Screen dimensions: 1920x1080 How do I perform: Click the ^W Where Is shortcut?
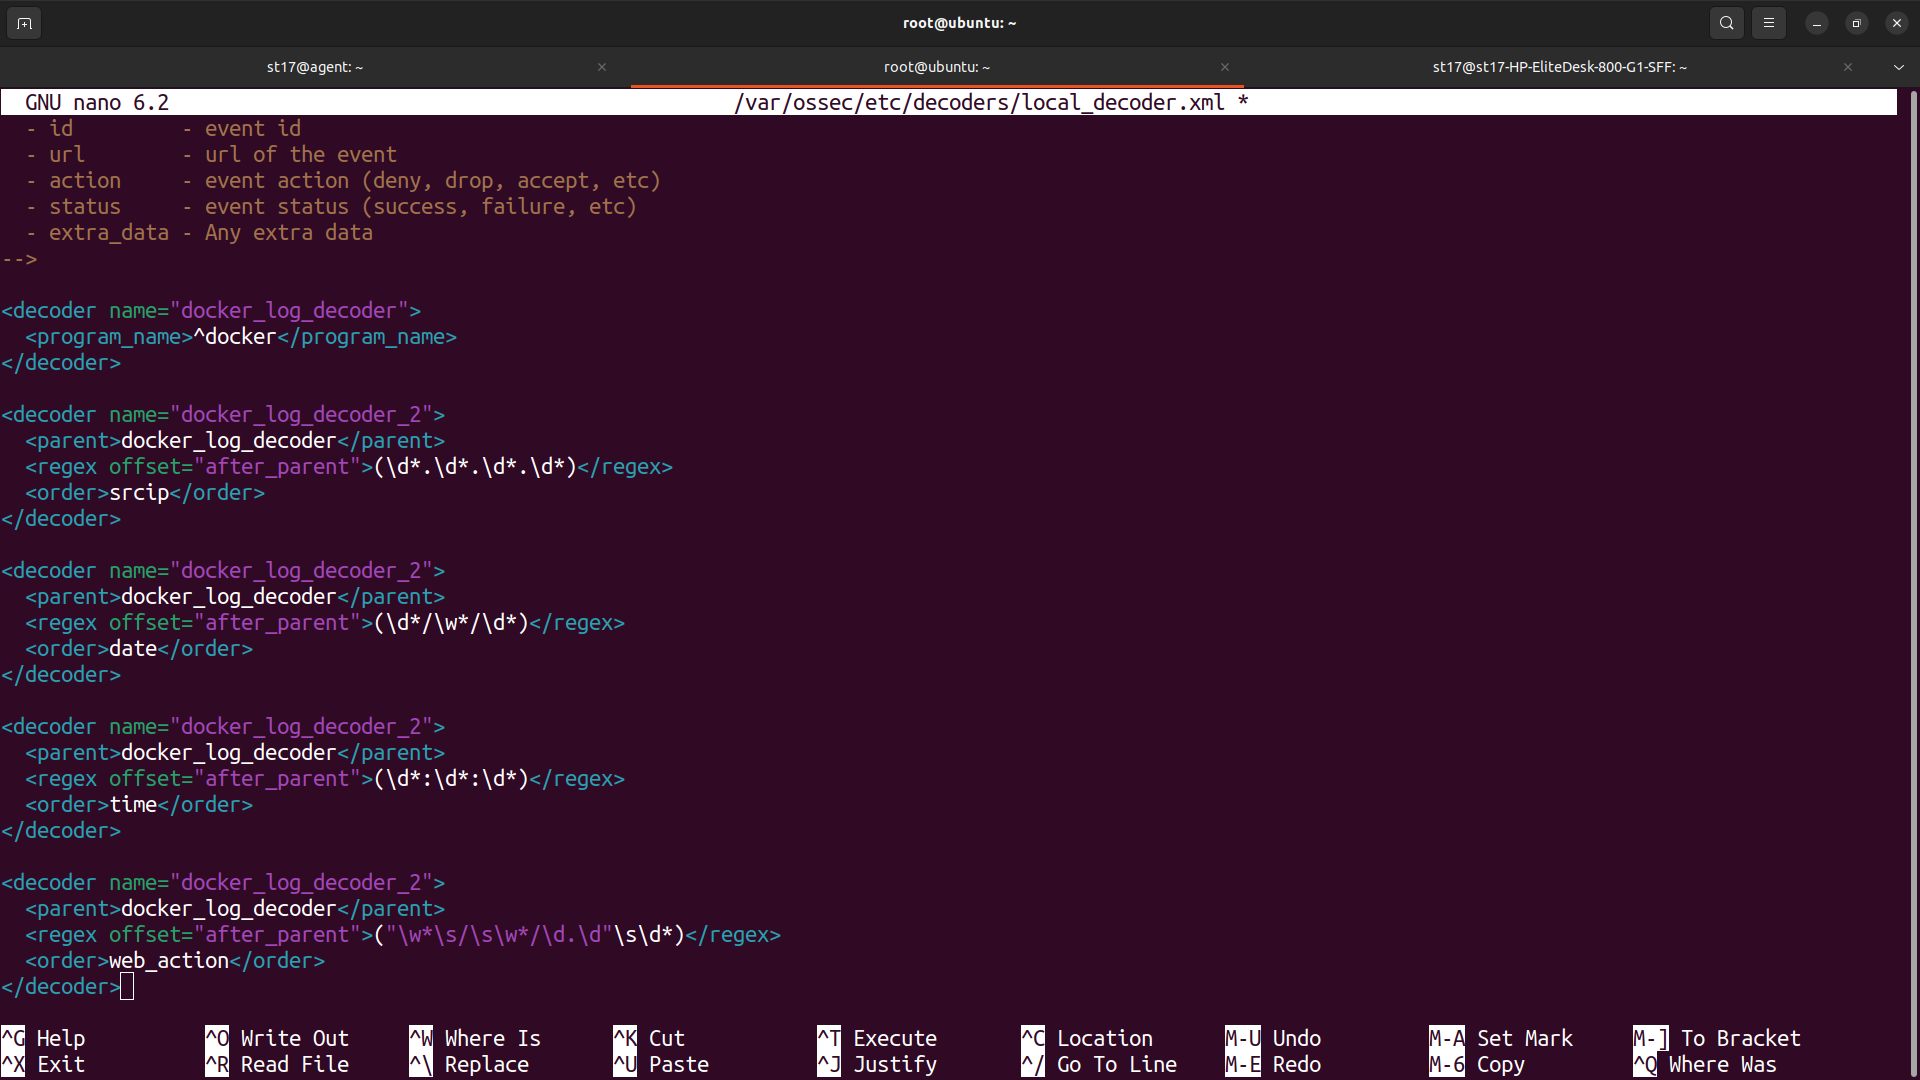click(x=475, y=1038)
